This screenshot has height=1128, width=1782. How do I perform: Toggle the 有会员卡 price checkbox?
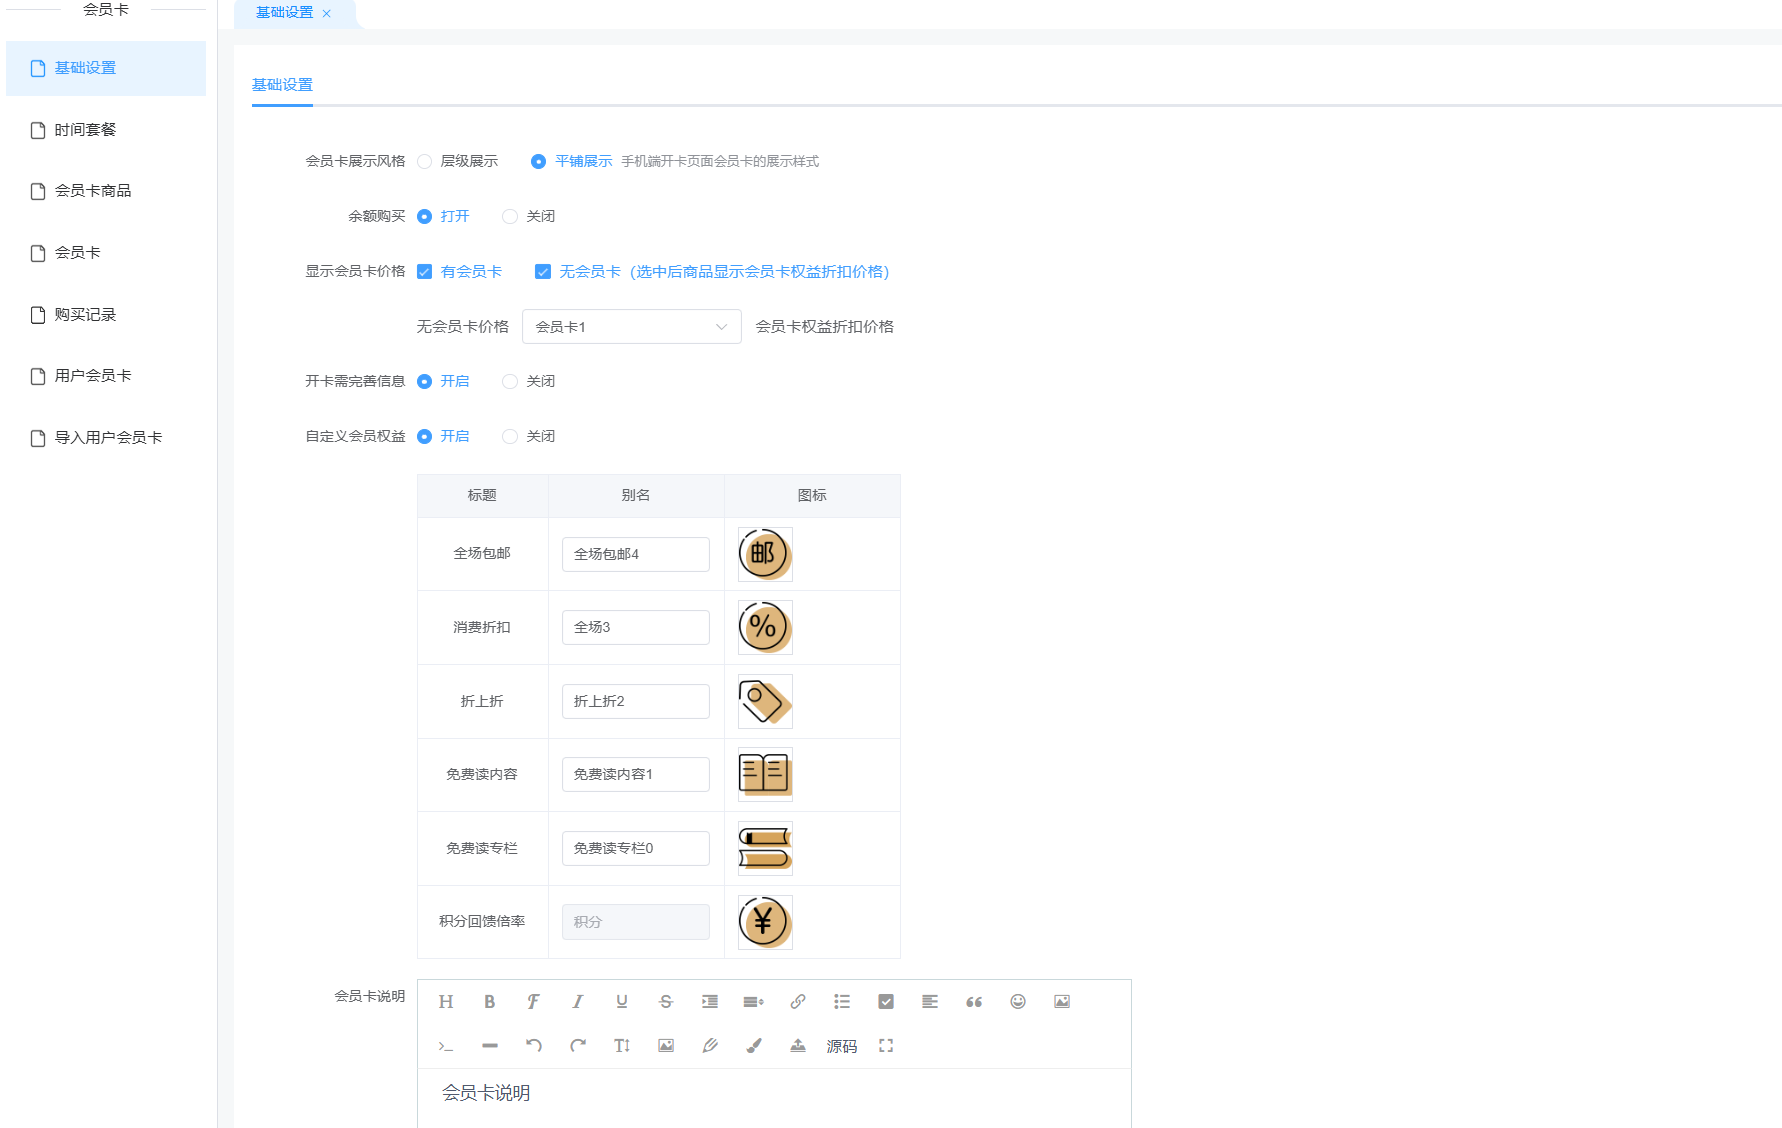425,272
